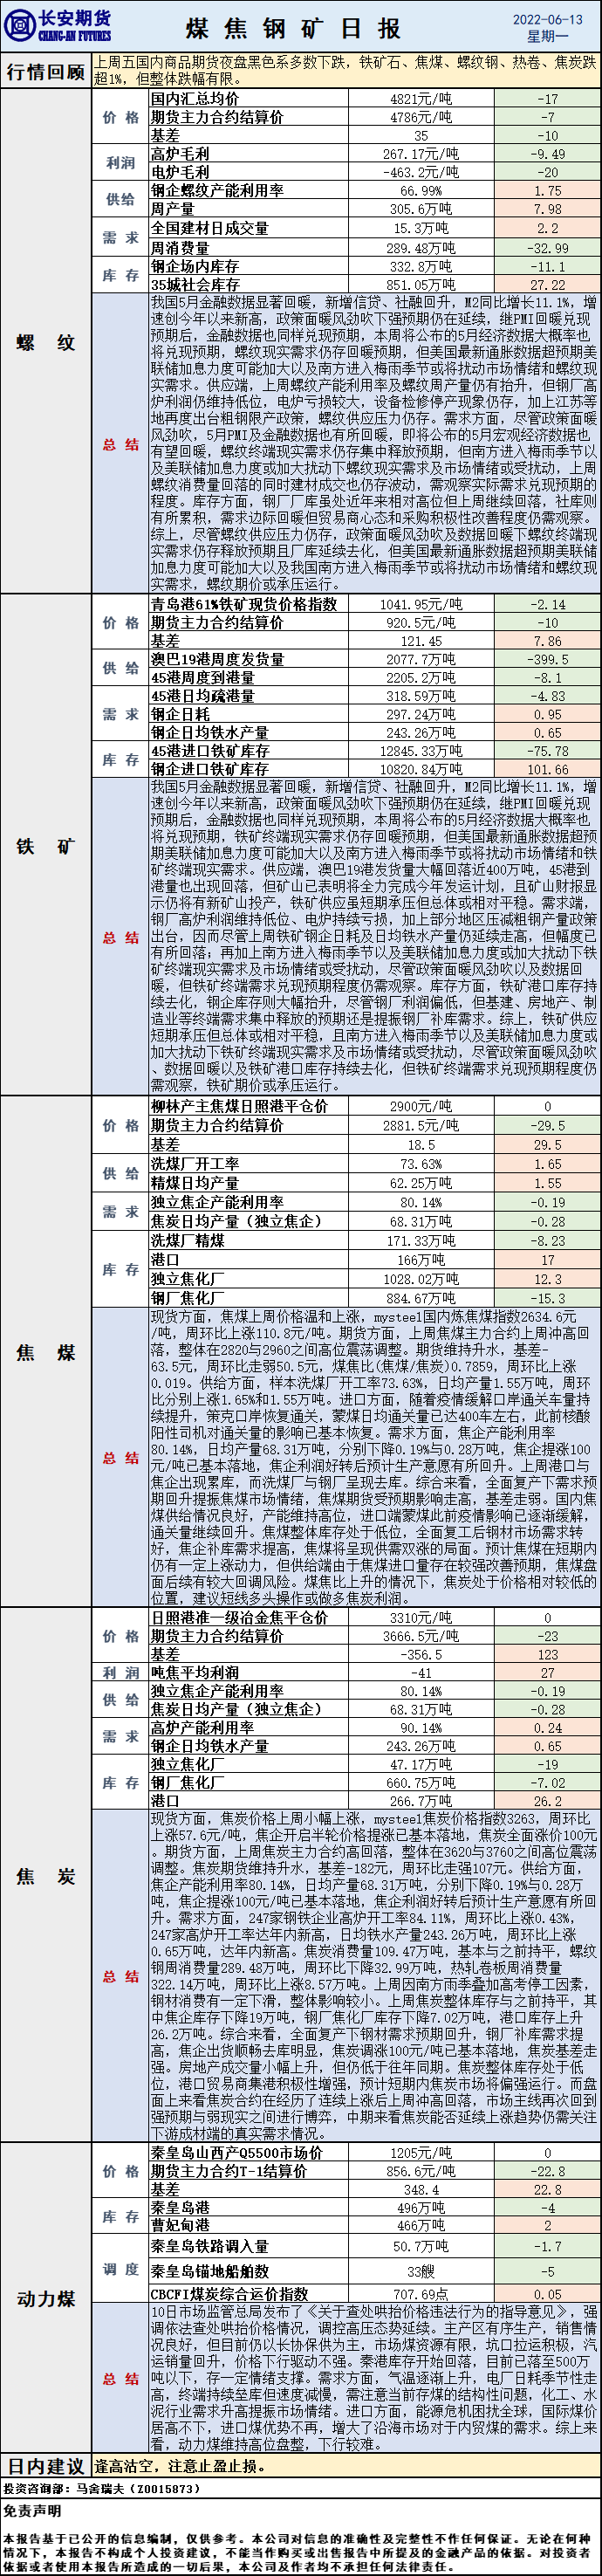This screenshot has height=2576, width=602.
Task: Select the 秦皇岛山西产Q5500市场价 label
Action: (238, 2152)
